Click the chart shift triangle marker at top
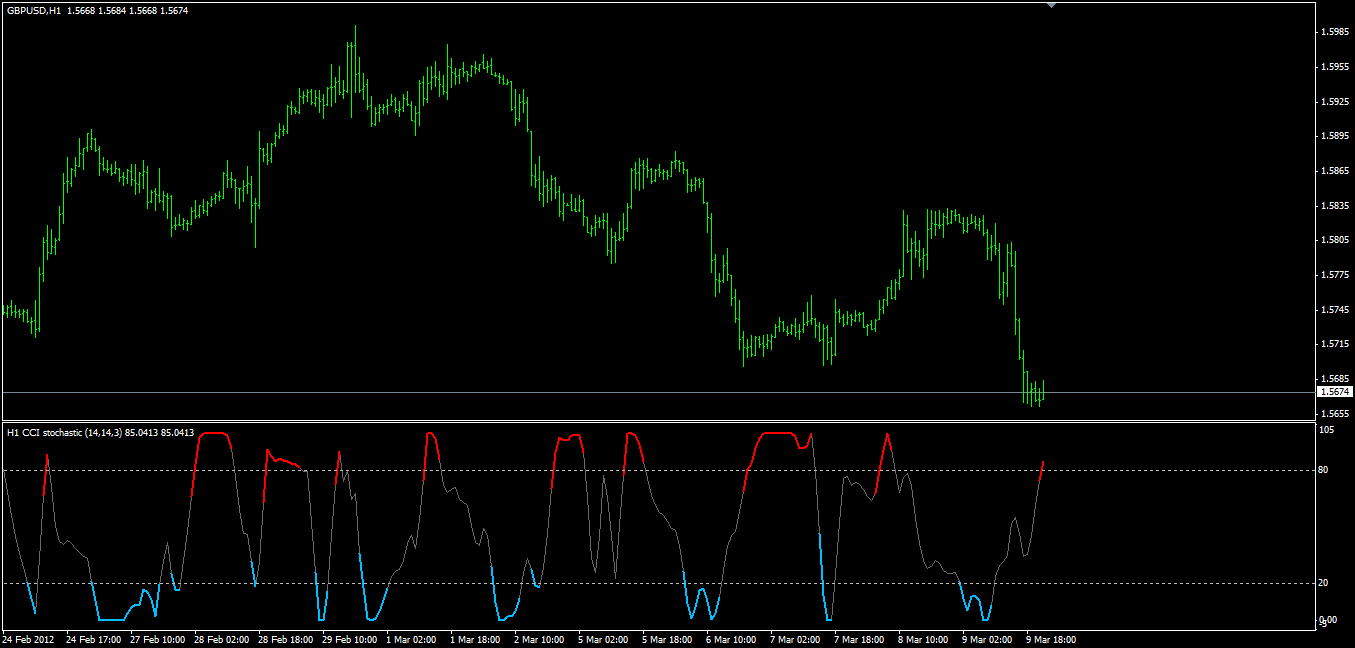The image size is (1355, 648). tap(1050, 5)
